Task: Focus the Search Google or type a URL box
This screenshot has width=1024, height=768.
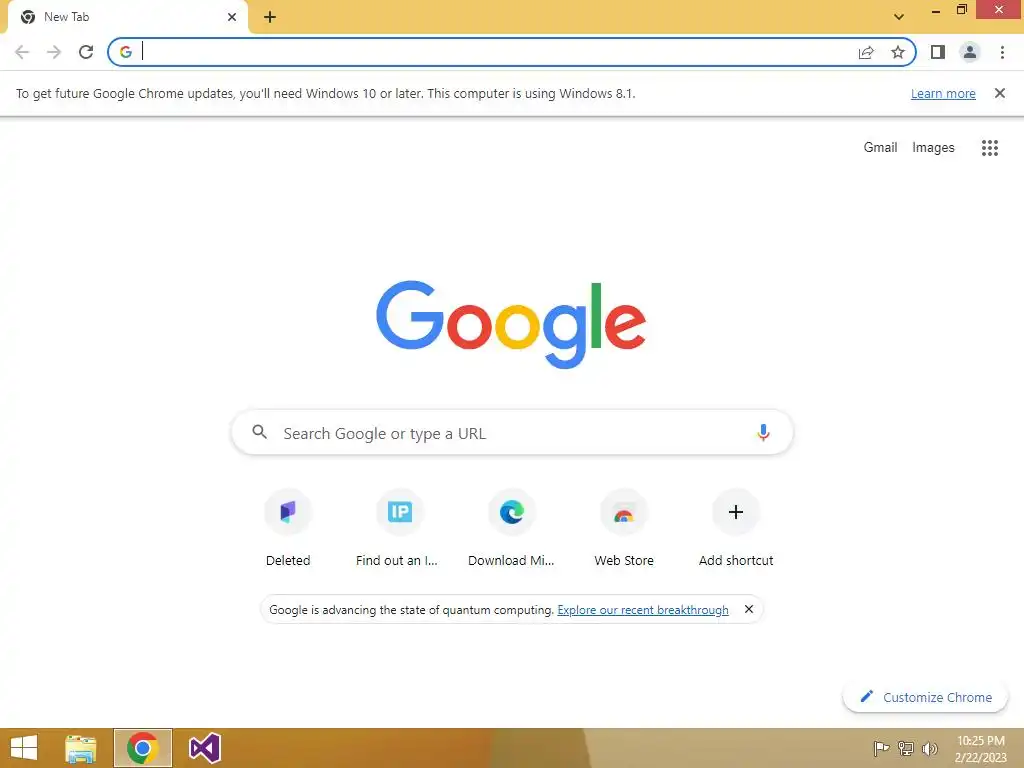Action: [512, 432]
